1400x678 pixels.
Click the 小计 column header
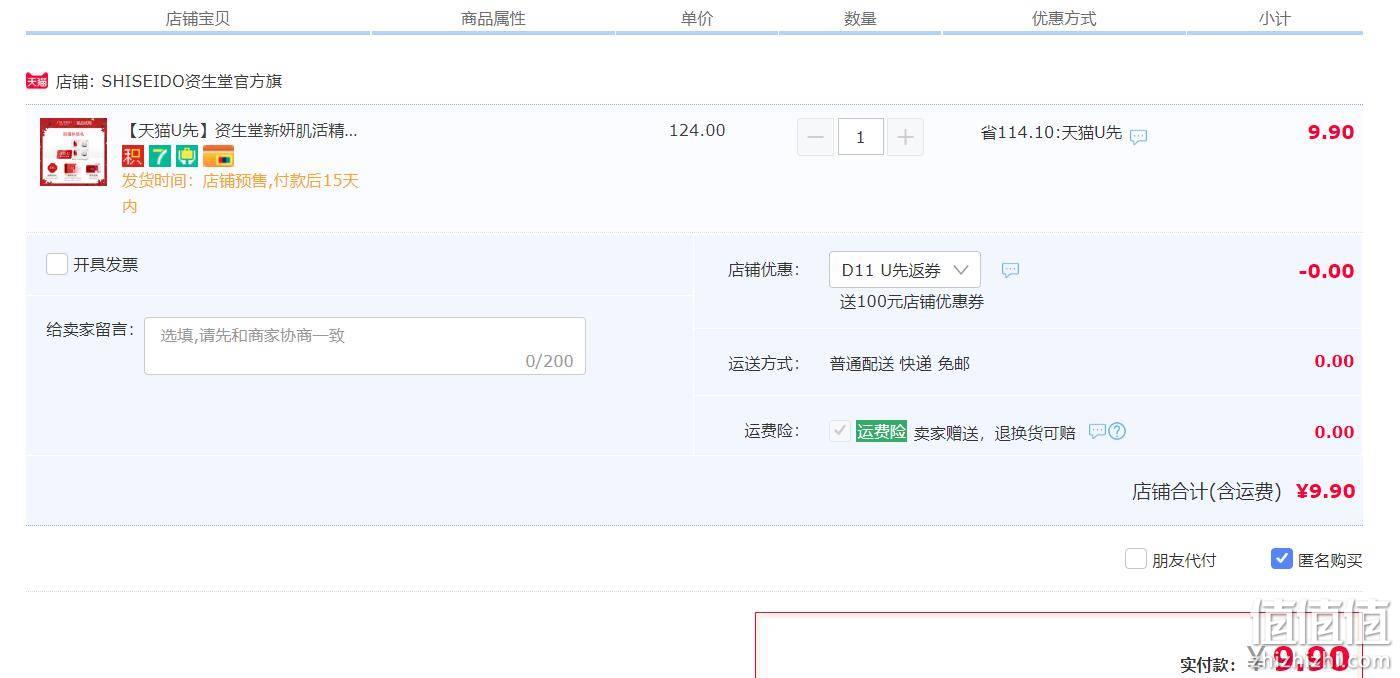coord(1275,18)
